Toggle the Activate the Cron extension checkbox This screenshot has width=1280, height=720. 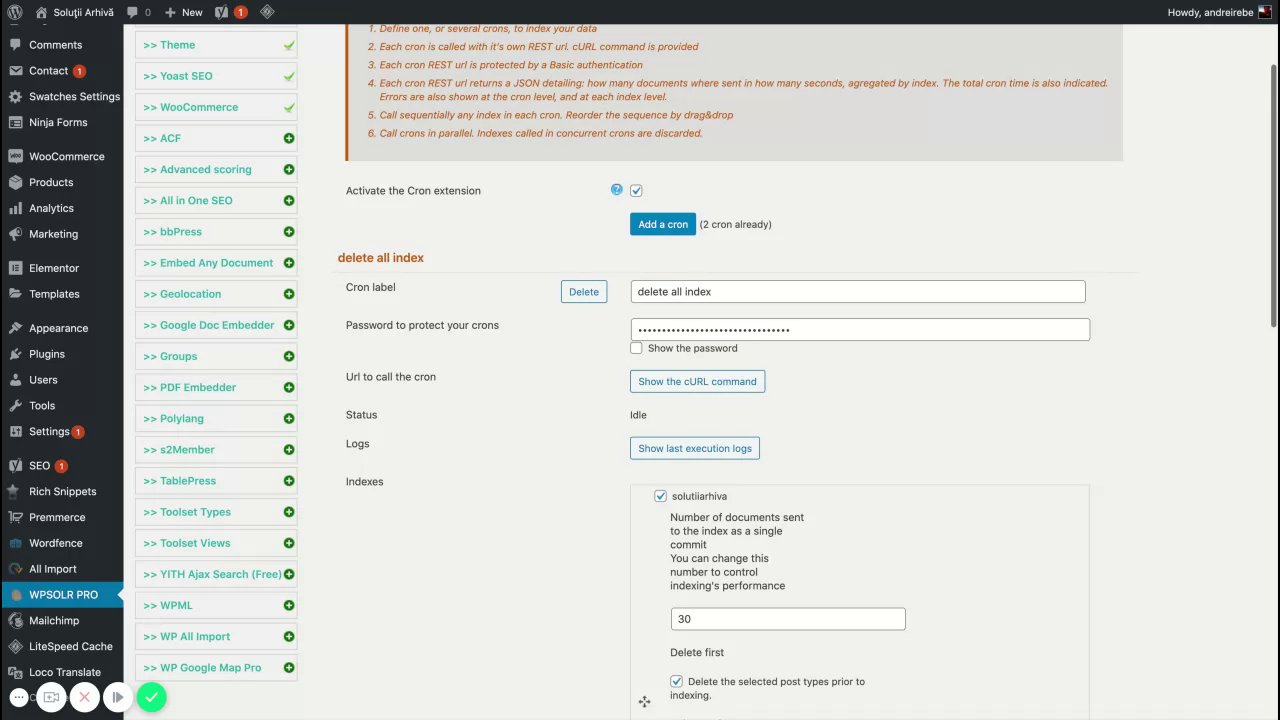(636, 191)
